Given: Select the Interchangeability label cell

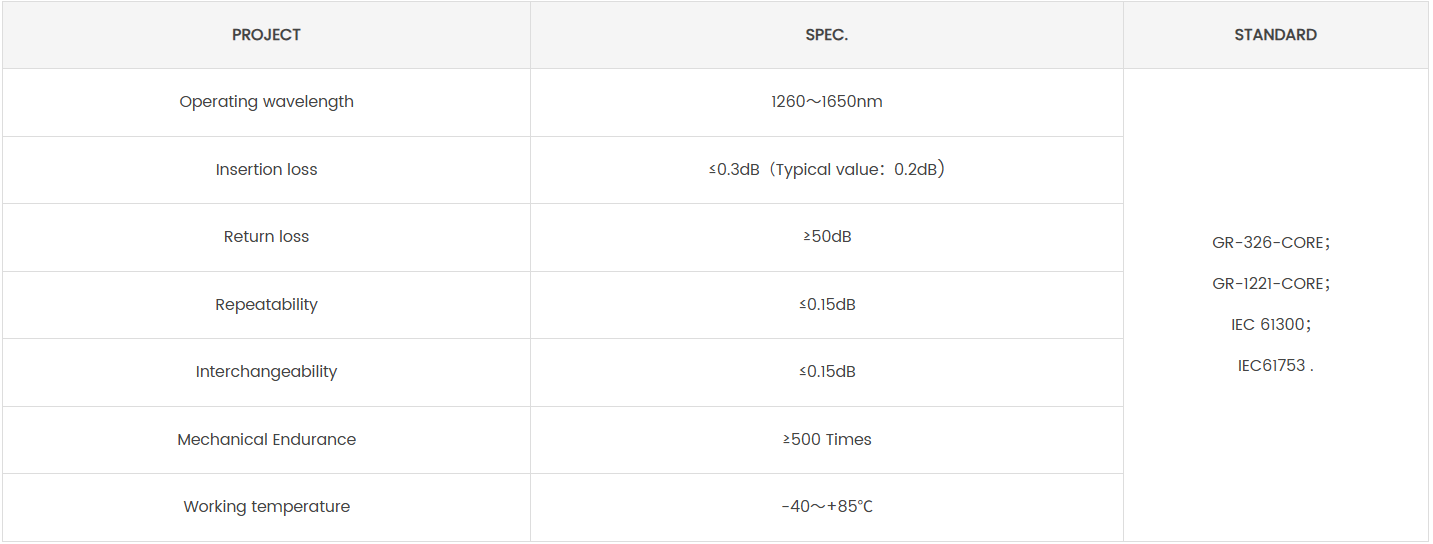Looking at the screenshot, I should [266, 372].
